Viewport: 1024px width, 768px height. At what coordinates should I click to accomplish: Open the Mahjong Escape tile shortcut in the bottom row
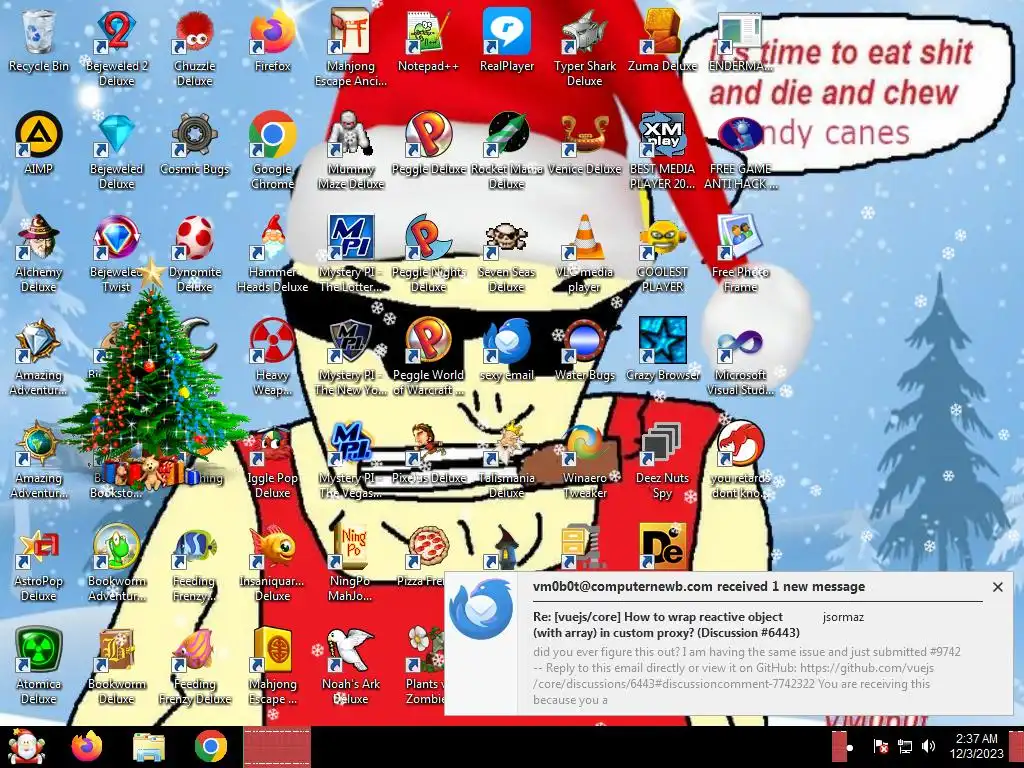pos(272,666)
